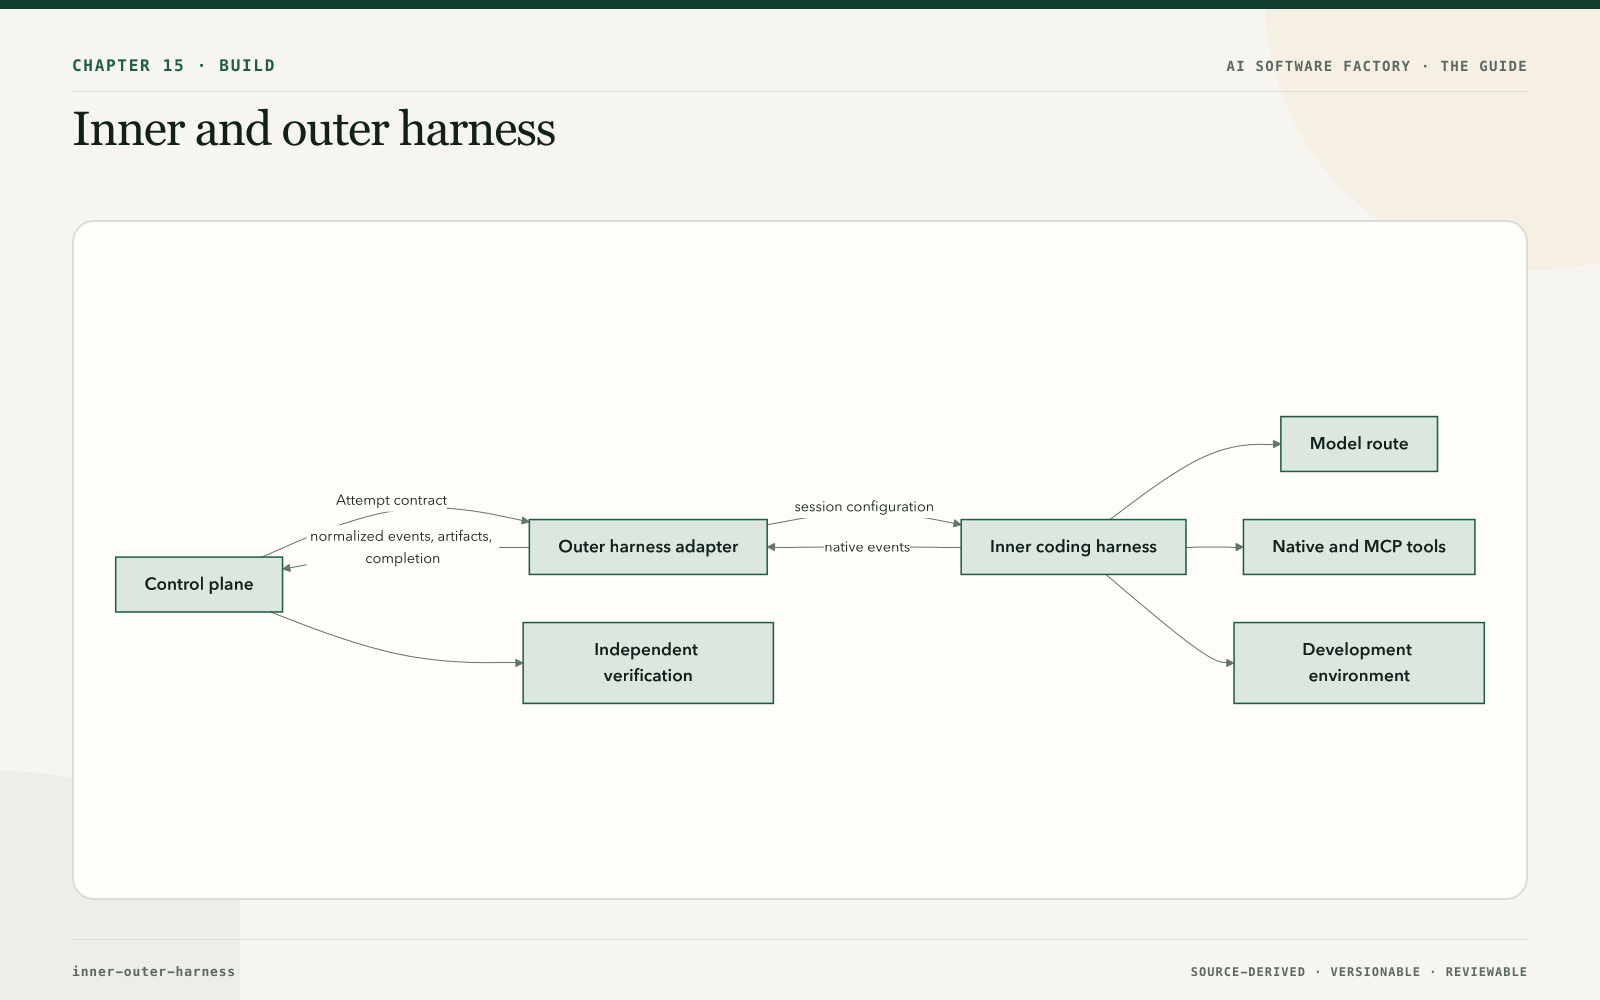Click the 'inner-outer-harness' footer slug

[x=154, y=971]
